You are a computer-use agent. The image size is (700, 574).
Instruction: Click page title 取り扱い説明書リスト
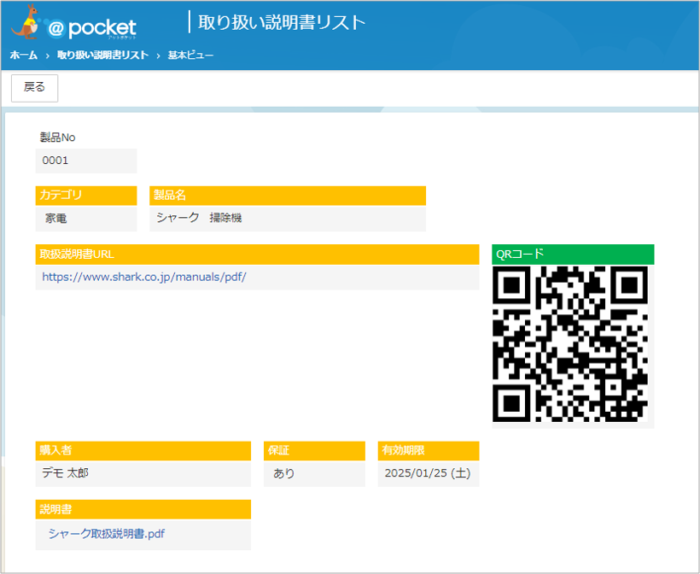click(282, 22)
